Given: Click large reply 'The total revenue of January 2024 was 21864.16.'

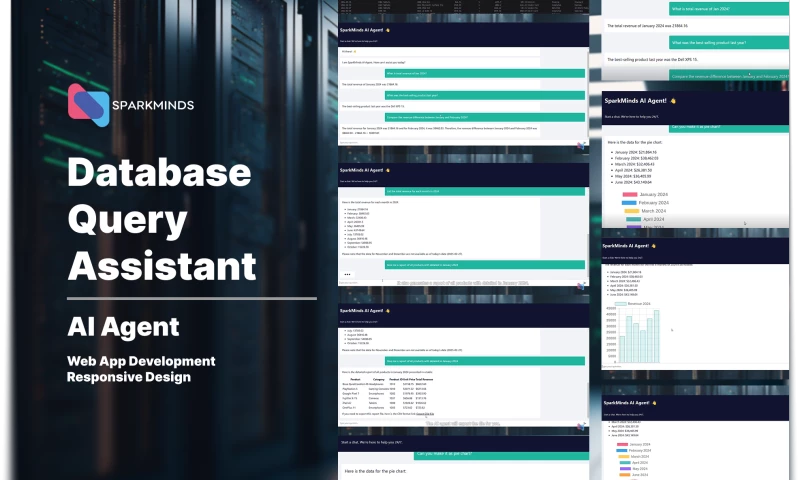Looking at the screenshot, I should point(647,26).
